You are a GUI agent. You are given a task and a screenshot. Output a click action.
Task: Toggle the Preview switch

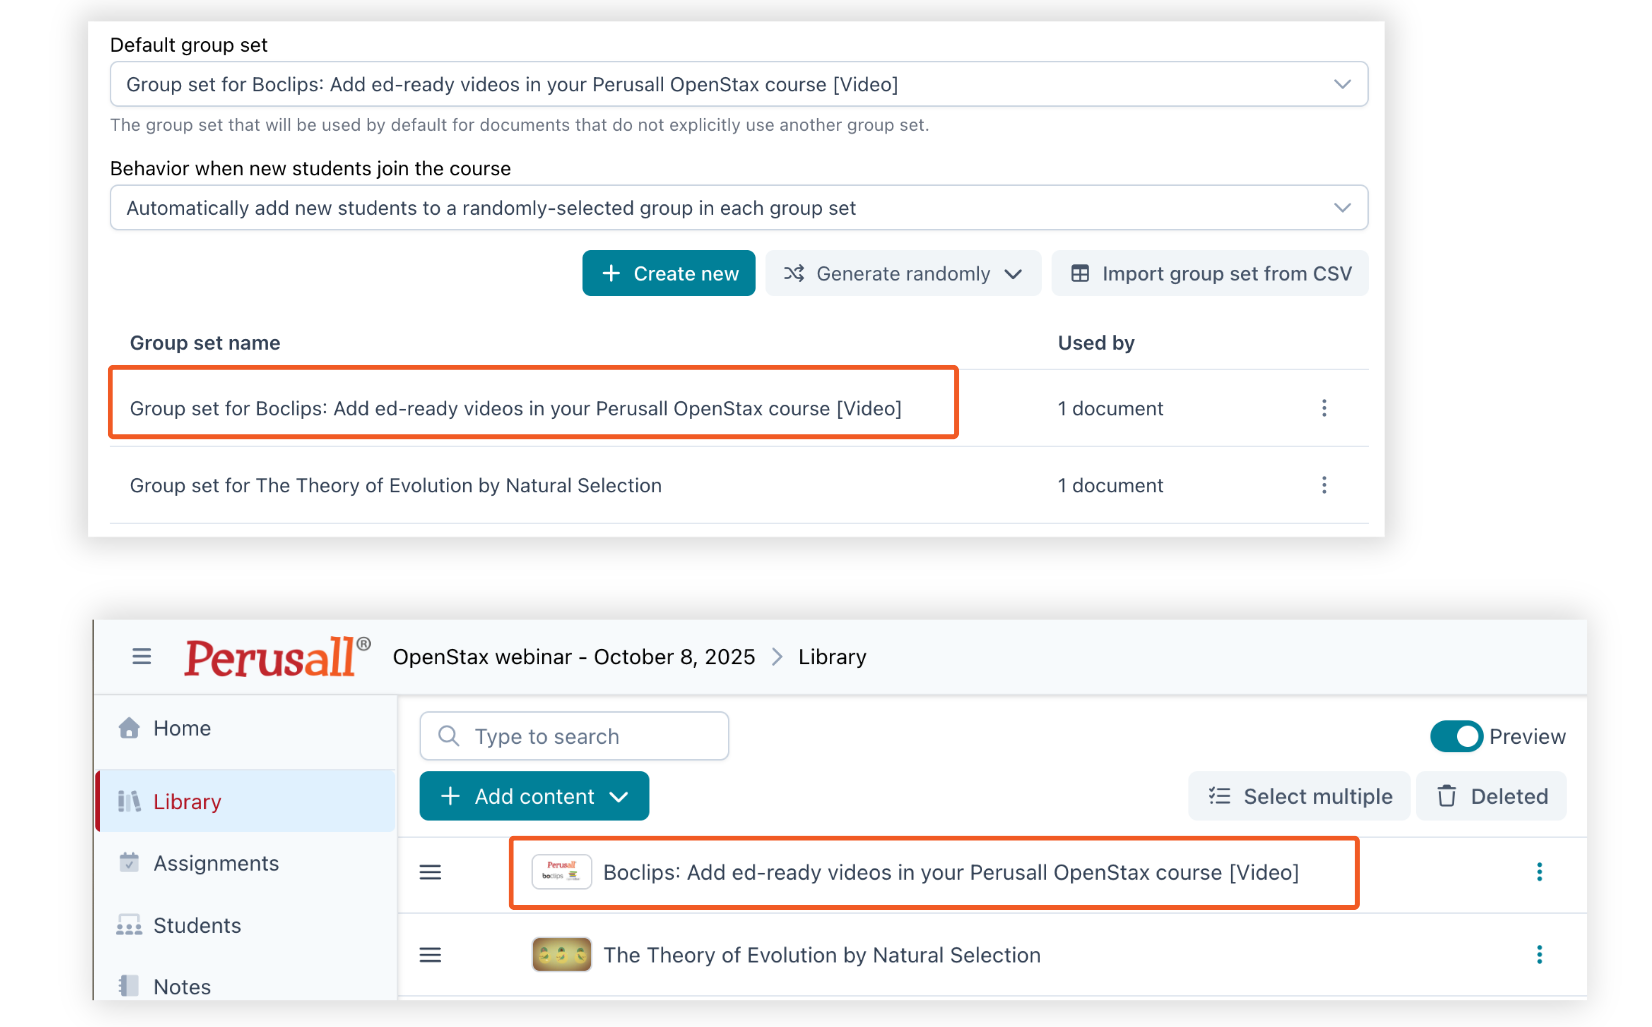pyautogui.click(x=1456, y=736)
